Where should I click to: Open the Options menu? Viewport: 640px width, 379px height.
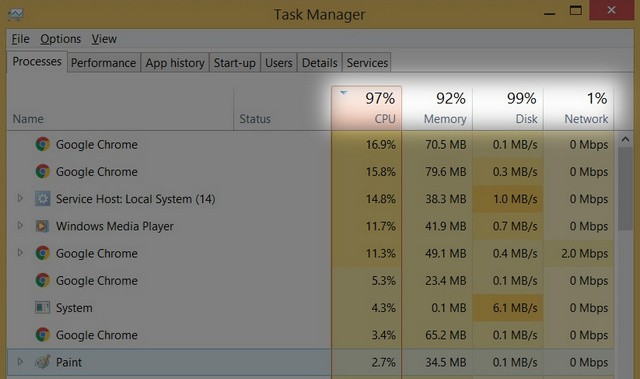[60, 39]
